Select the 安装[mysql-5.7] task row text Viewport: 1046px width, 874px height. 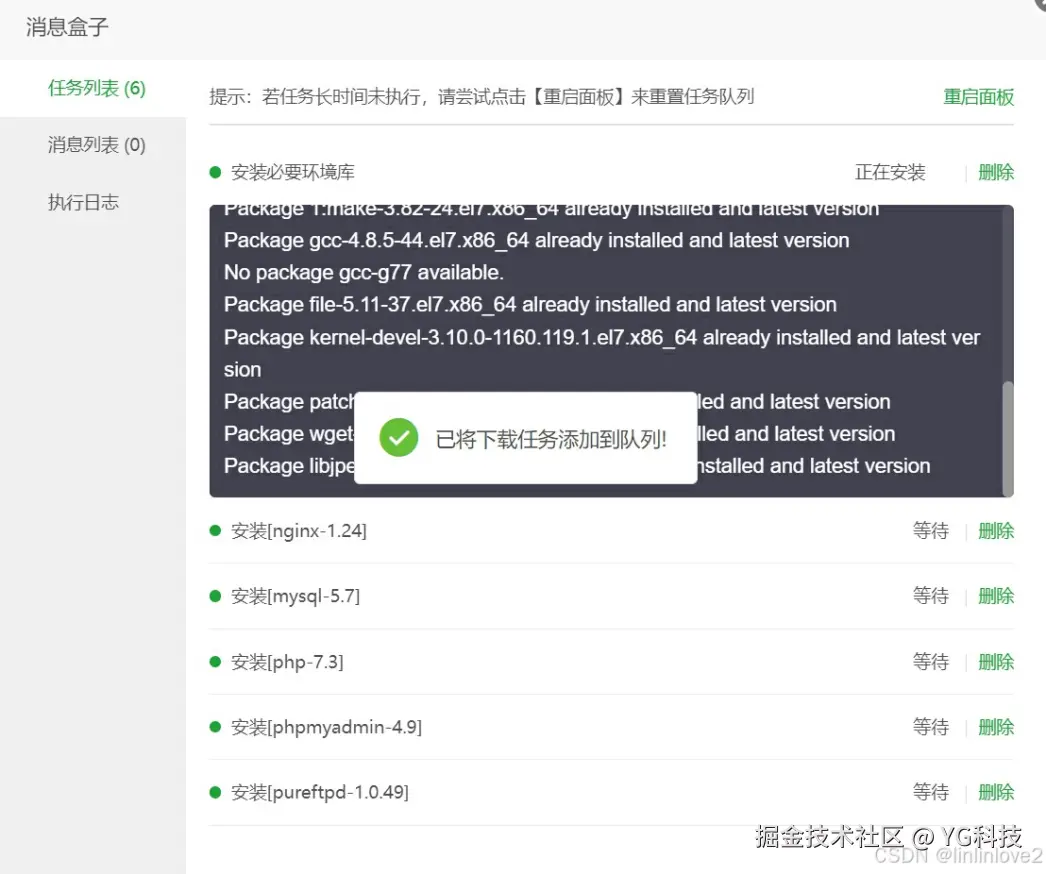coord(296,596)
